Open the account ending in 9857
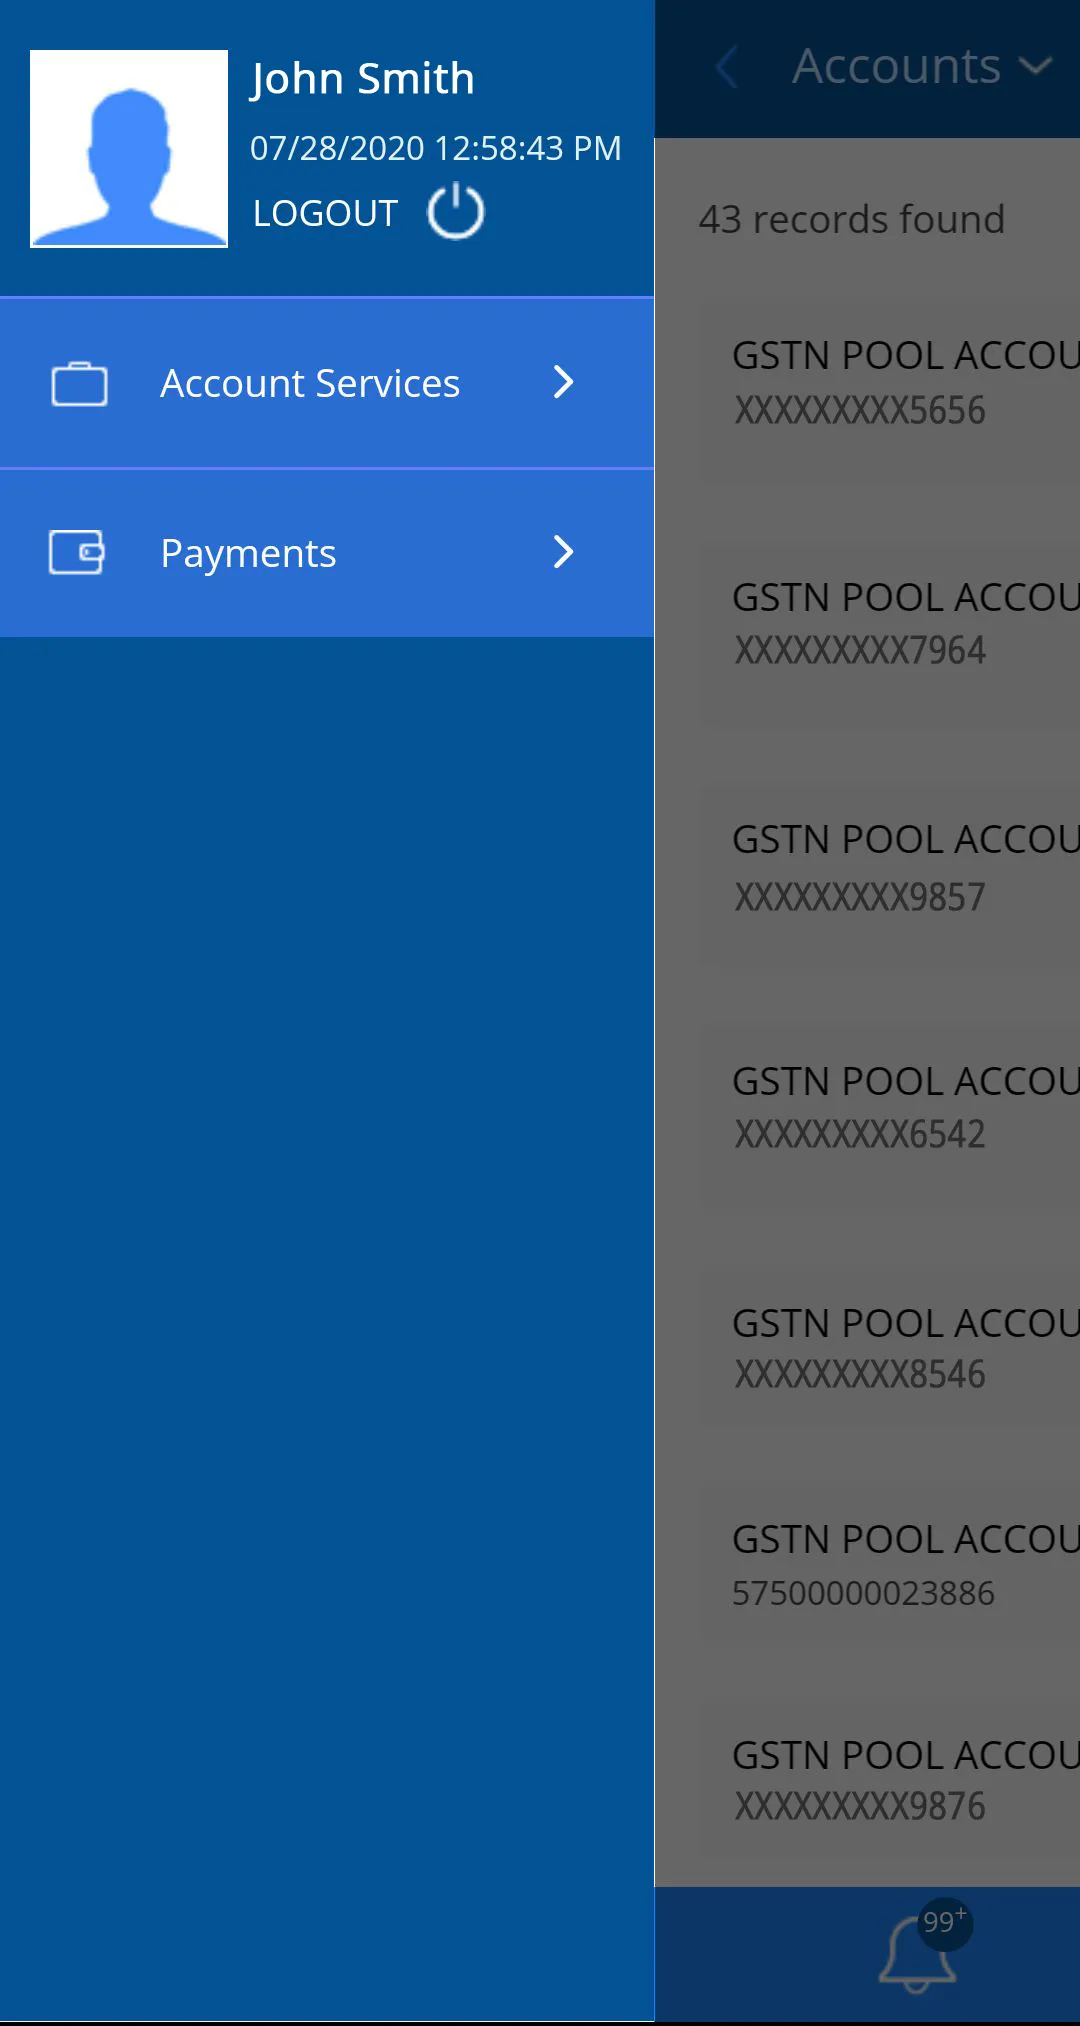The image size is (1080, 2026). click(x=890, y=868)
